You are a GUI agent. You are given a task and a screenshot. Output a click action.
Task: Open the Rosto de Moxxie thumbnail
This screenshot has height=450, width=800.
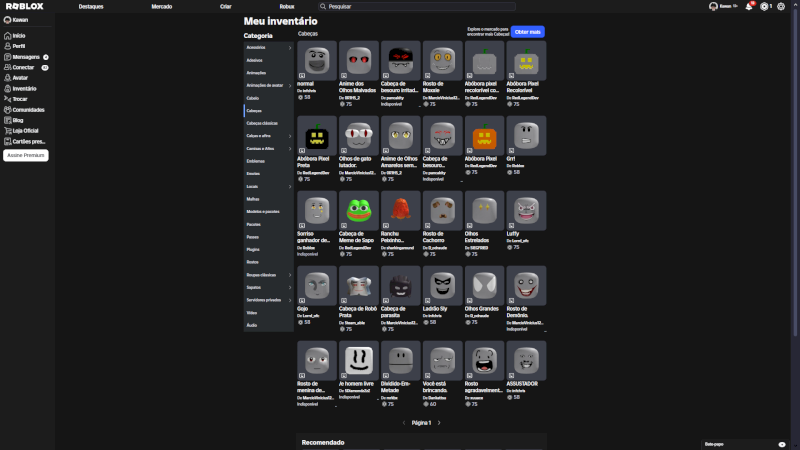click(x=442, y=61)
